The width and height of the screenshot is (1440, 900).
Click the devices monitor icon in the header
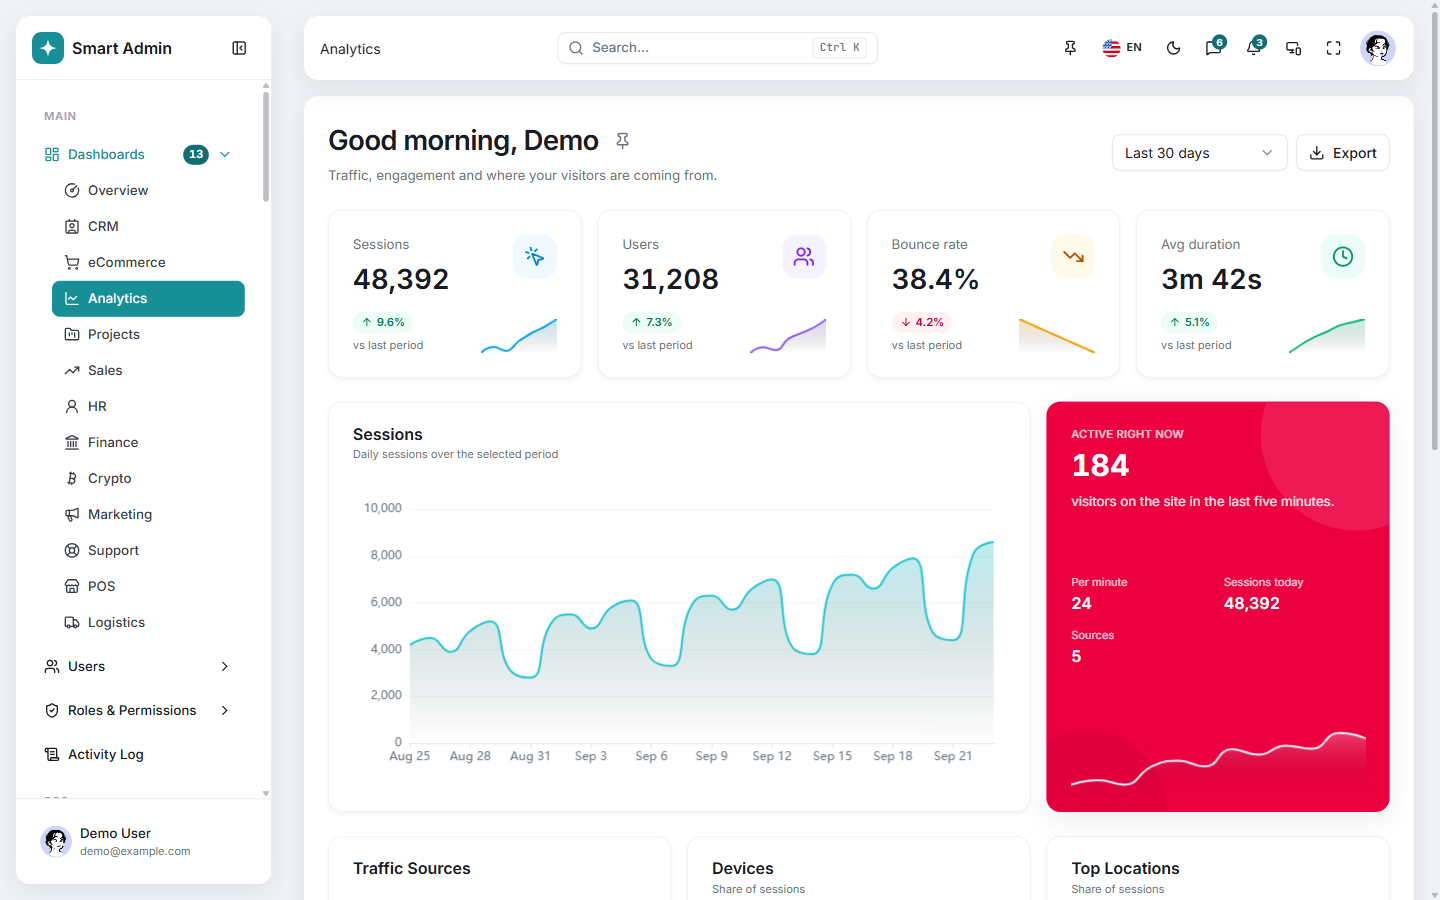(x=1294, y=48)
